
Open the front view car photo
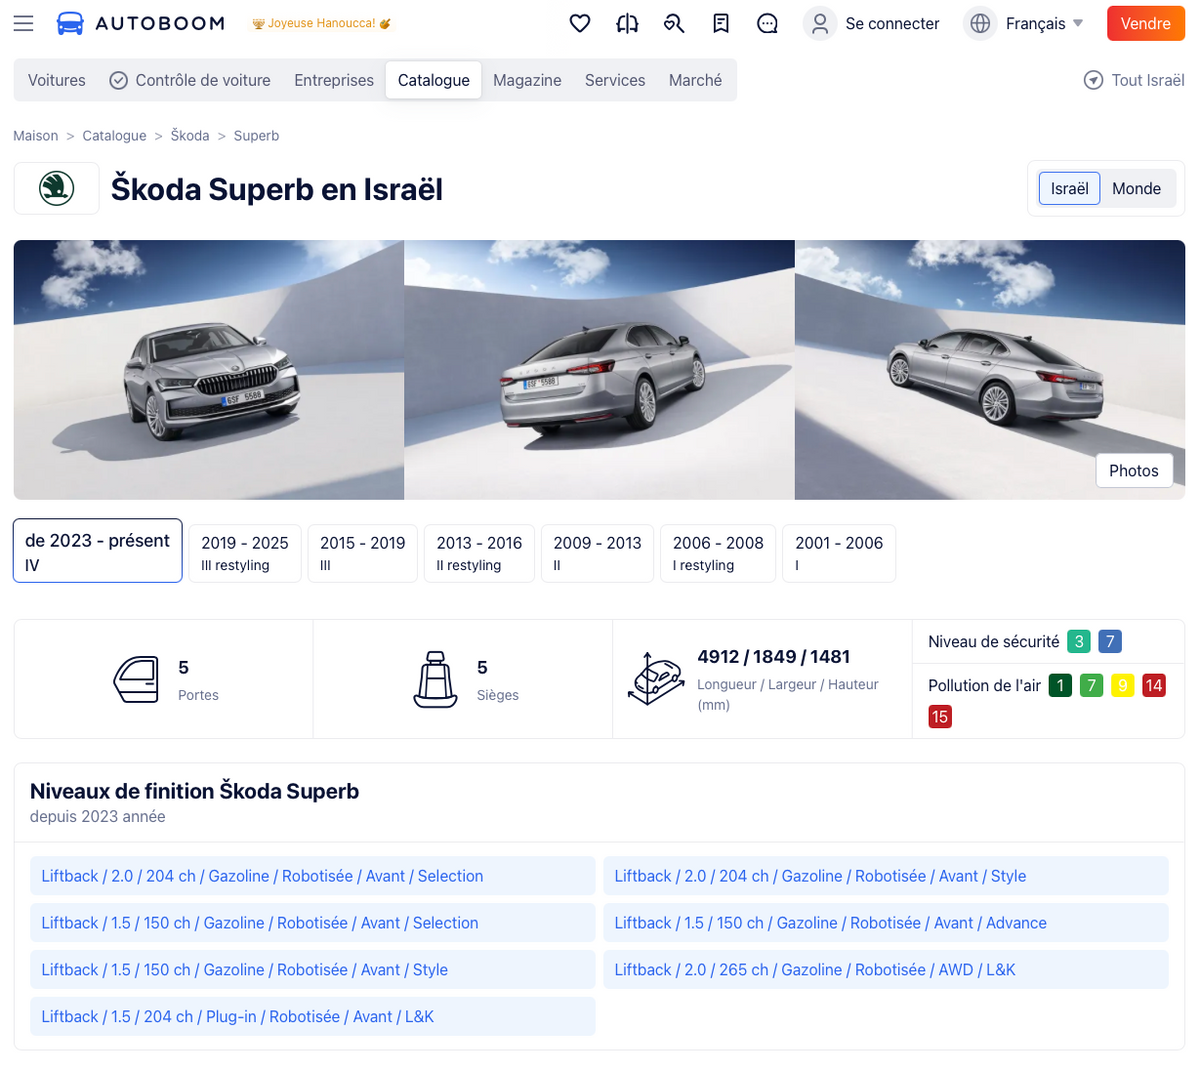click(209, 370)
